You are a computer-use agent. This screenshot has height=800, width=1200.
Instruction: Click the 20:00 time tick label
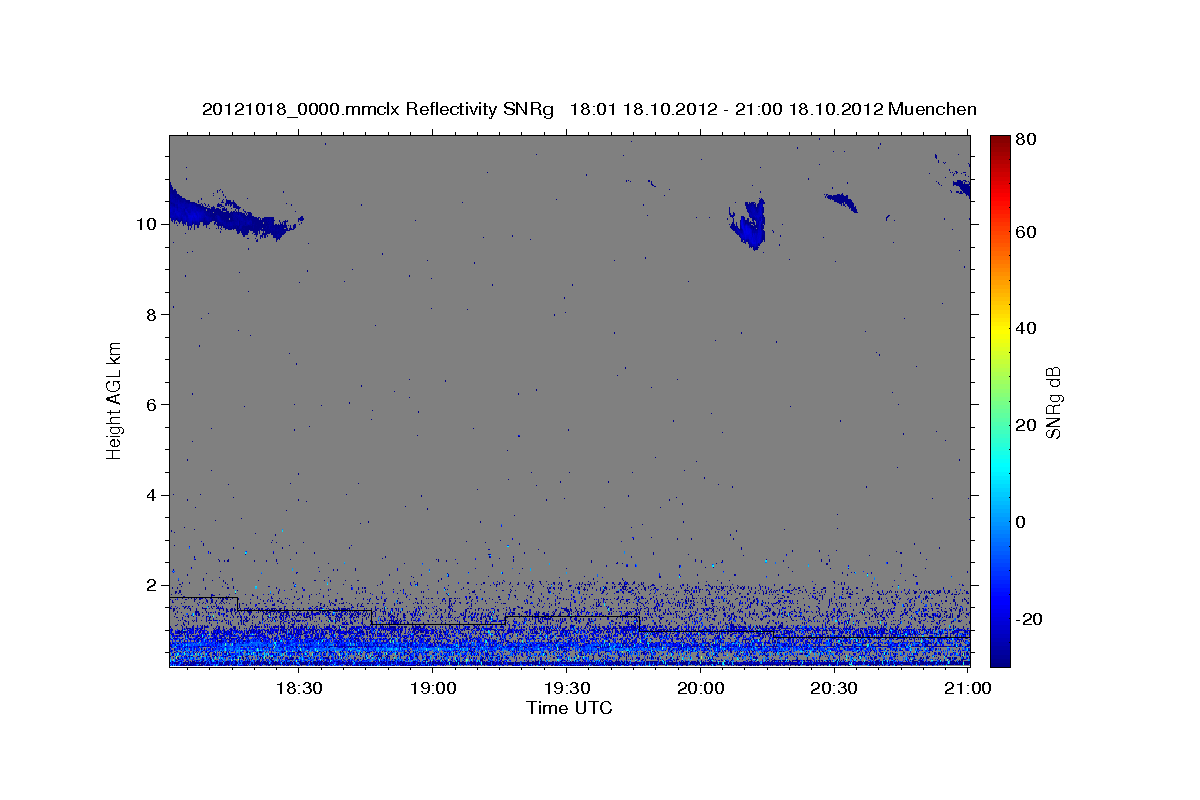(701, 689)
